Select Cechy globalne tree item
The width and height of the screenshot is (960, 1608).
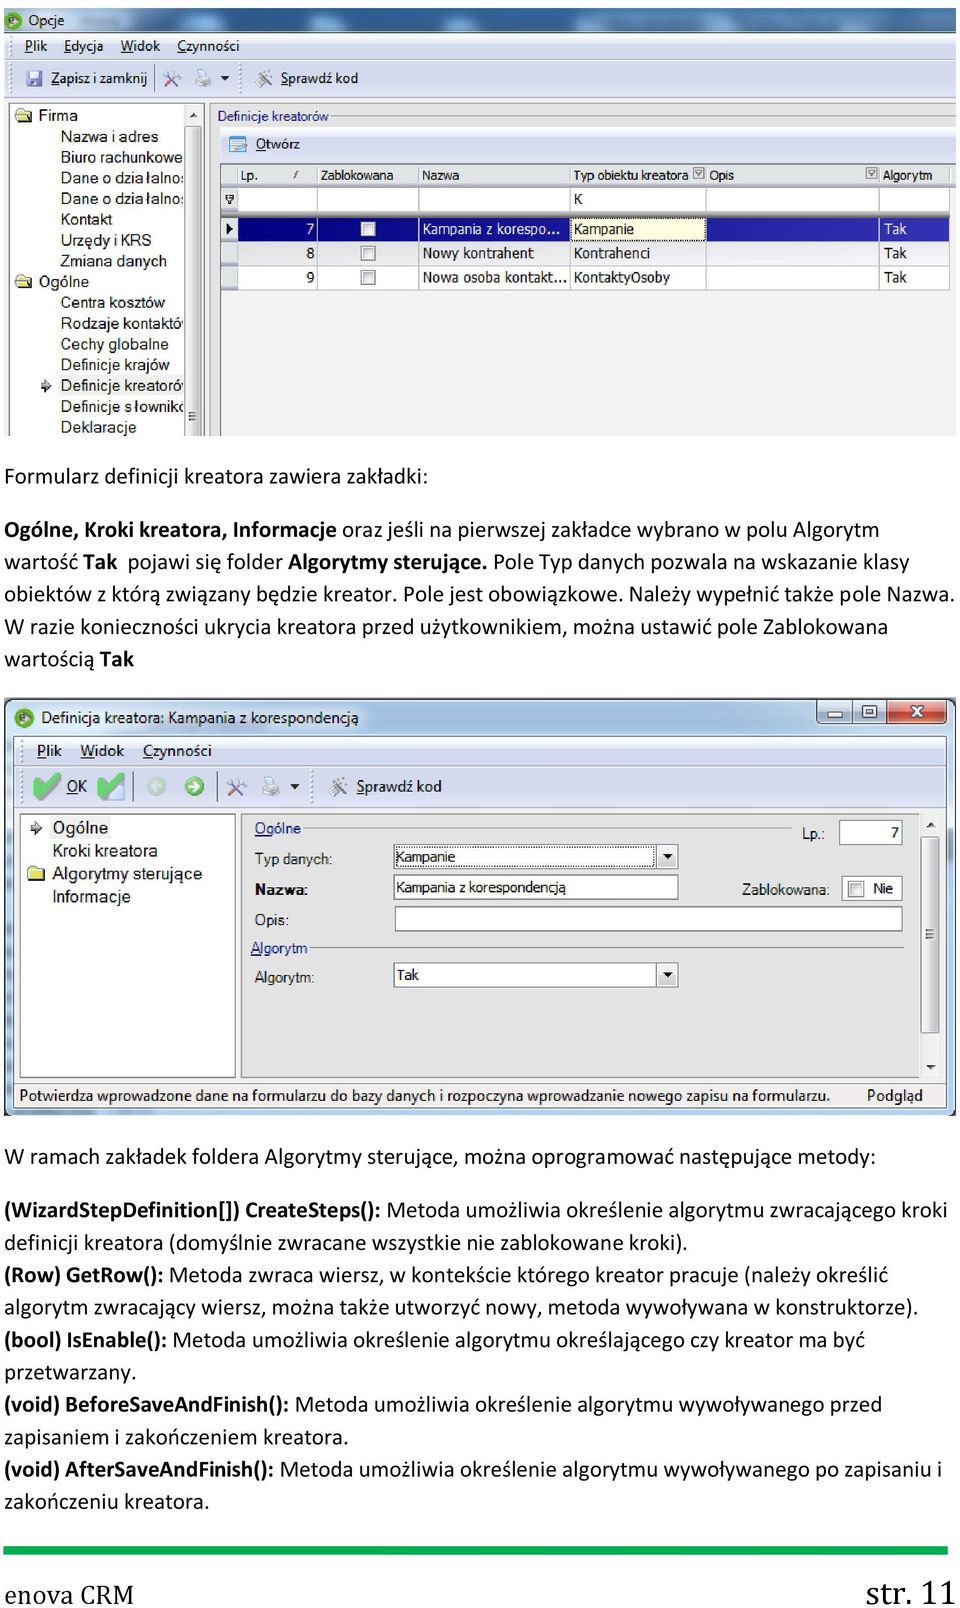click(x=114, y=344)
